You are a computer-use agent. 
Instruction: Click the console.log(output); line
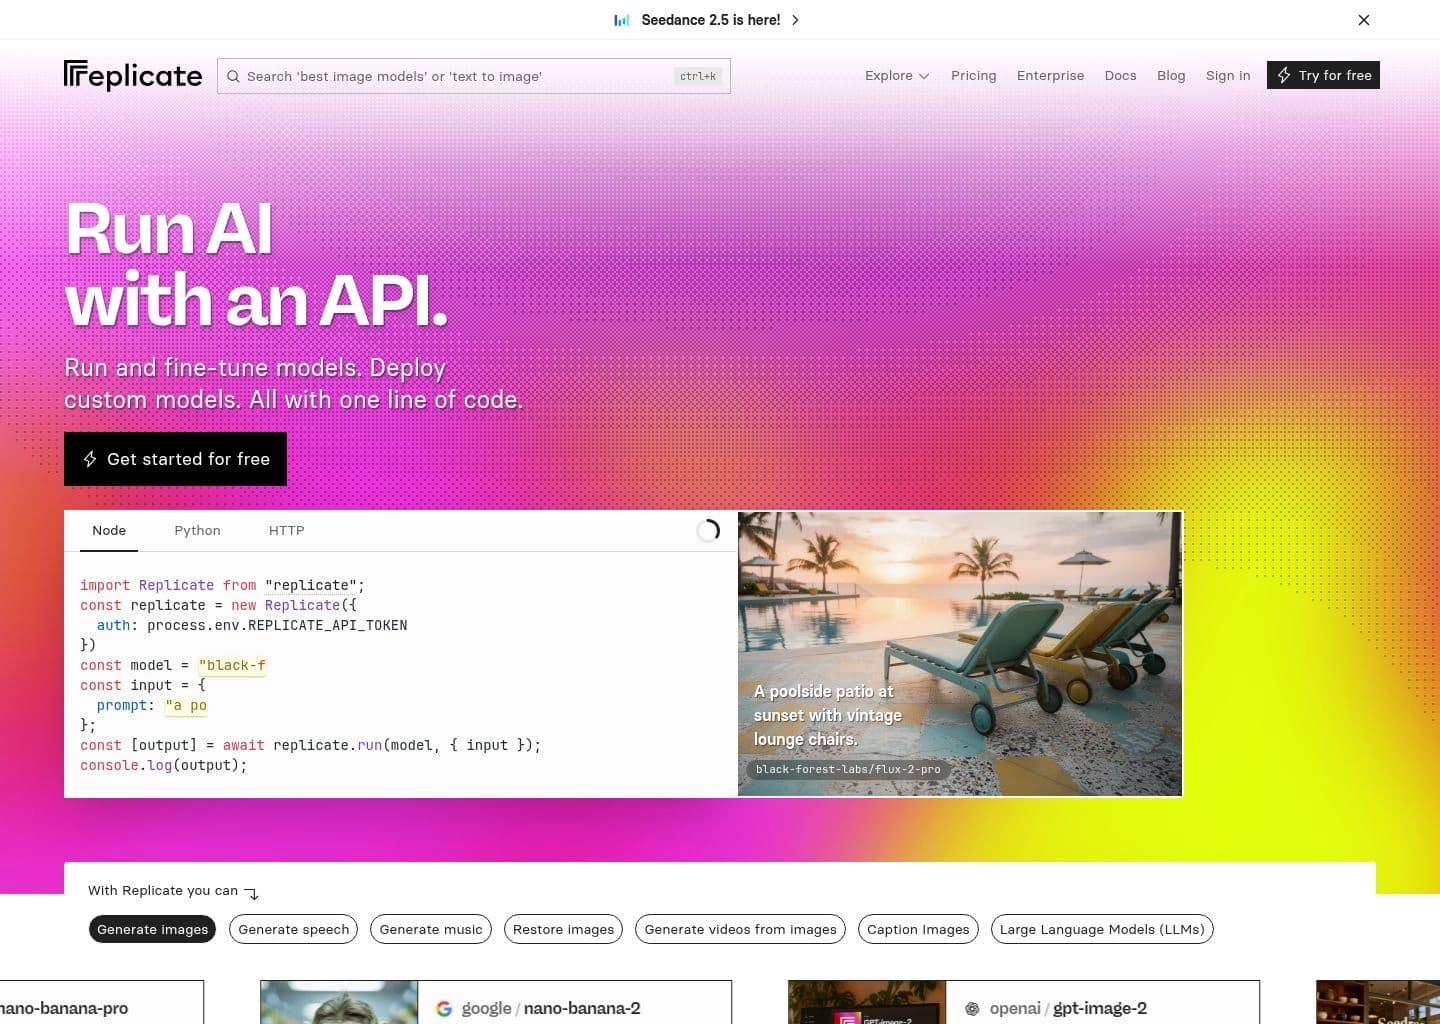pyautogui.click(x=163, y=765)
